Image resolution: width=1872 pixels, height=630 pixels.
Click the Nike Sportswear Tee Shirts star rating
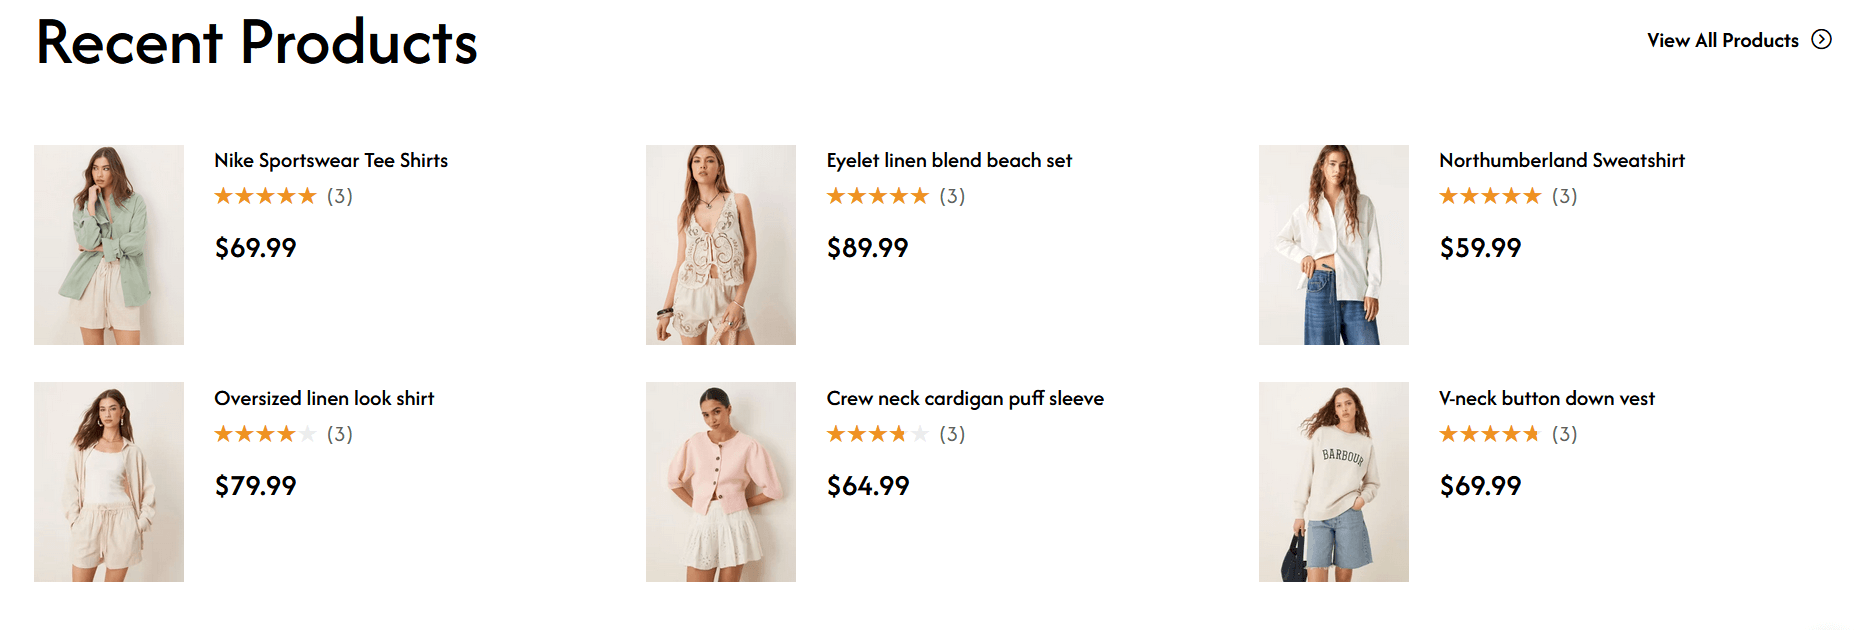[x=265, y=196]
